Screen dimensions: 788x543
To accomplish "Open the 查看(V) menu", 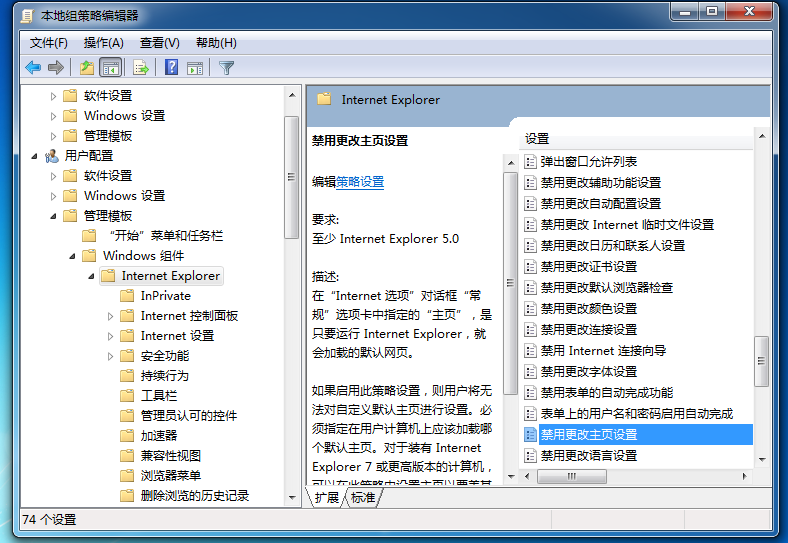I will coord(159,43).
